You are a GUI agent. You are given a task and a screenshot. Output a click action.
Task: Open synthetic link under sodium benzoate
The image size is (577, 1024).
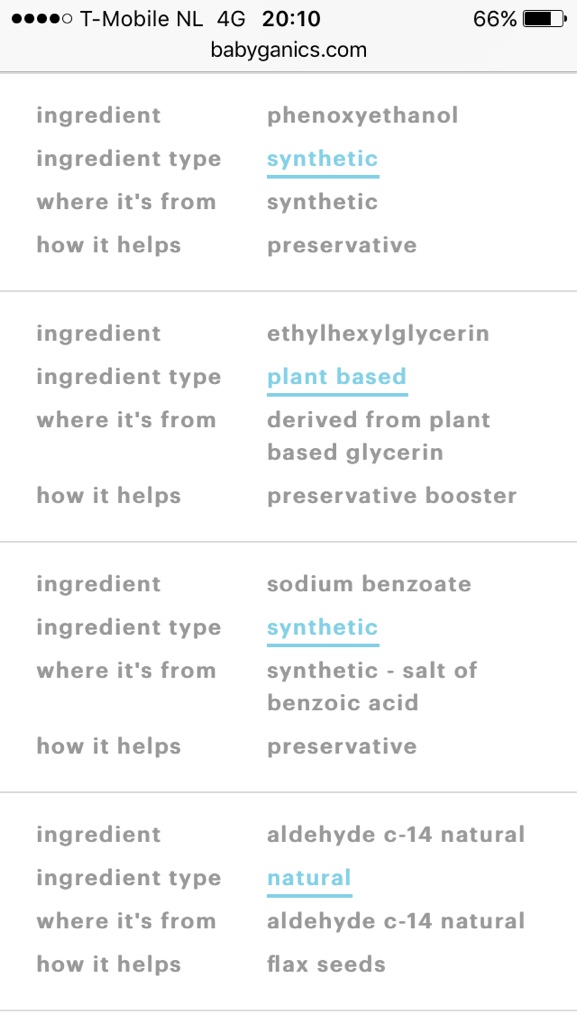(x=322, y=628)
